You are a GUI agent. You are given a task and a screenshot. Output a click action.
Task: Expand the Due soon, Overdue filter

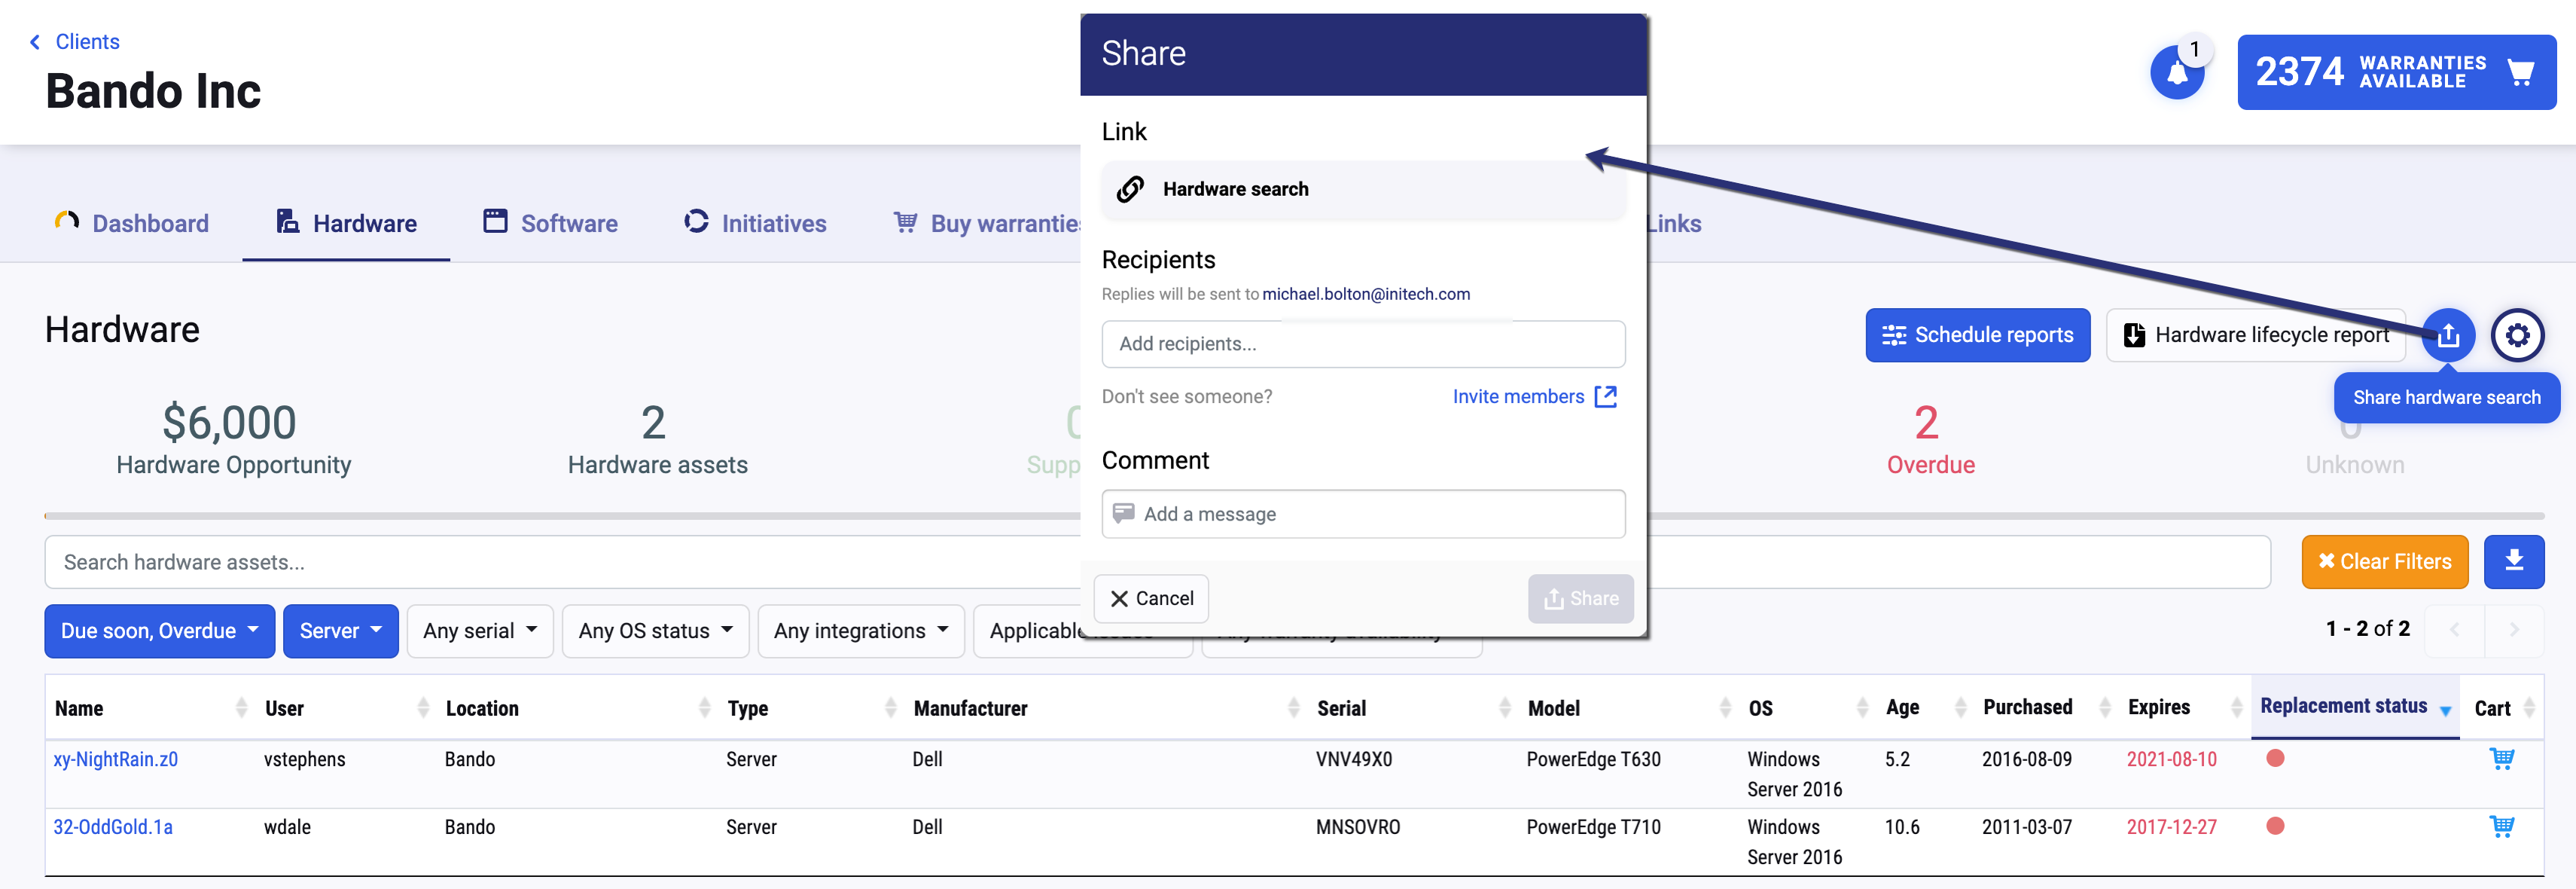(x=159, y=631)
